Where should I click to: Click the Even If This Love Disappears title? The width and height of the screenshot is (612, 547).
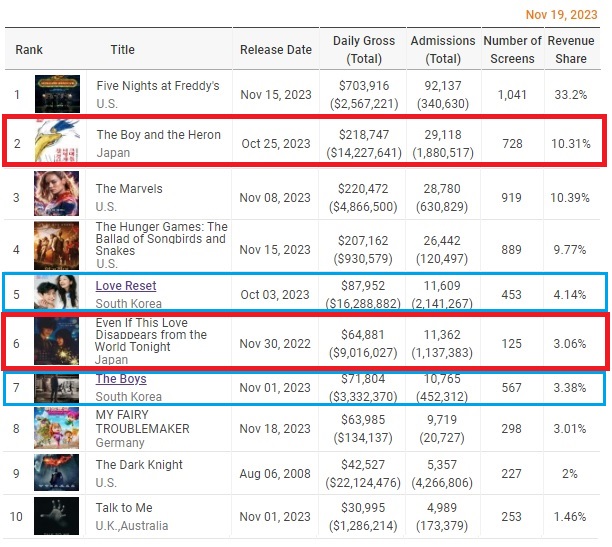tap(151, 334)
